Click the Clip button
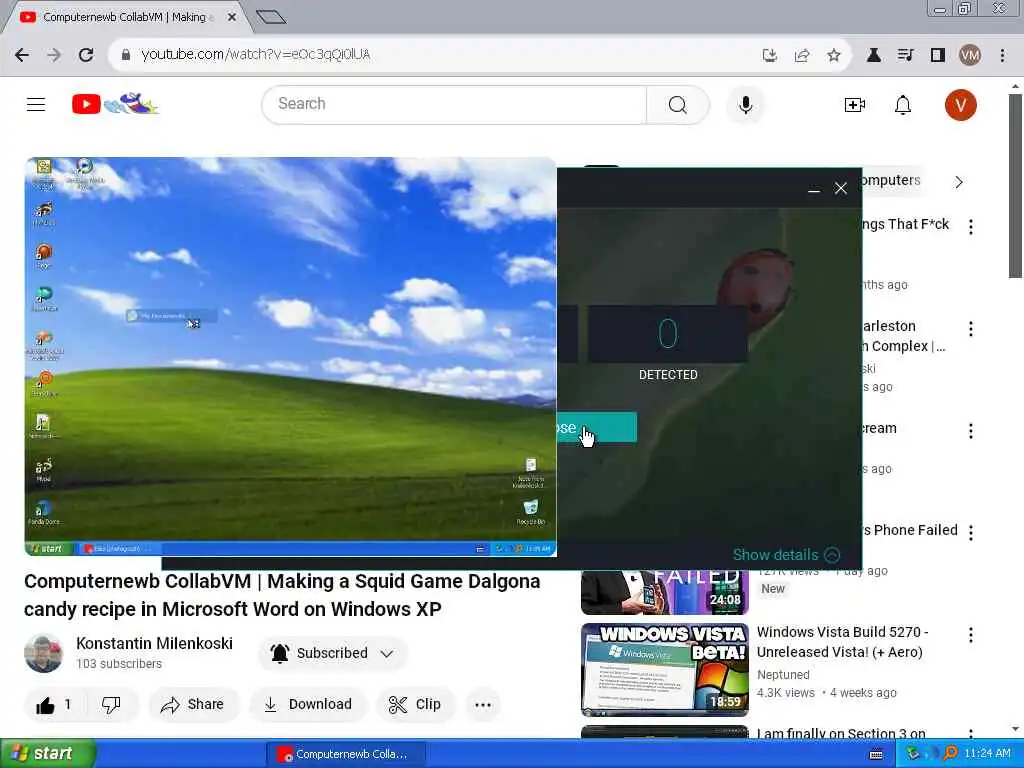1024x768 pixels. (x=415, y=705)
